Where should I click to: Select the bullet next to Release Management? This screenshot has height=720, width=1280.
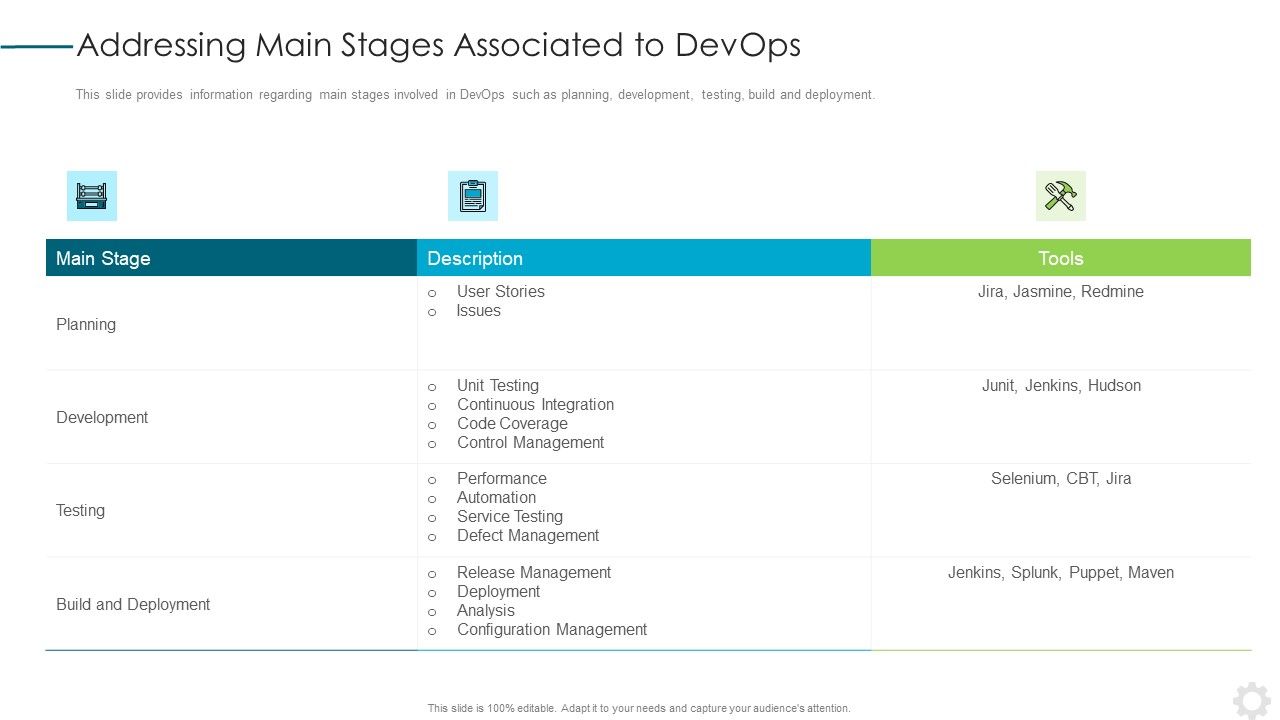(433, 573)
